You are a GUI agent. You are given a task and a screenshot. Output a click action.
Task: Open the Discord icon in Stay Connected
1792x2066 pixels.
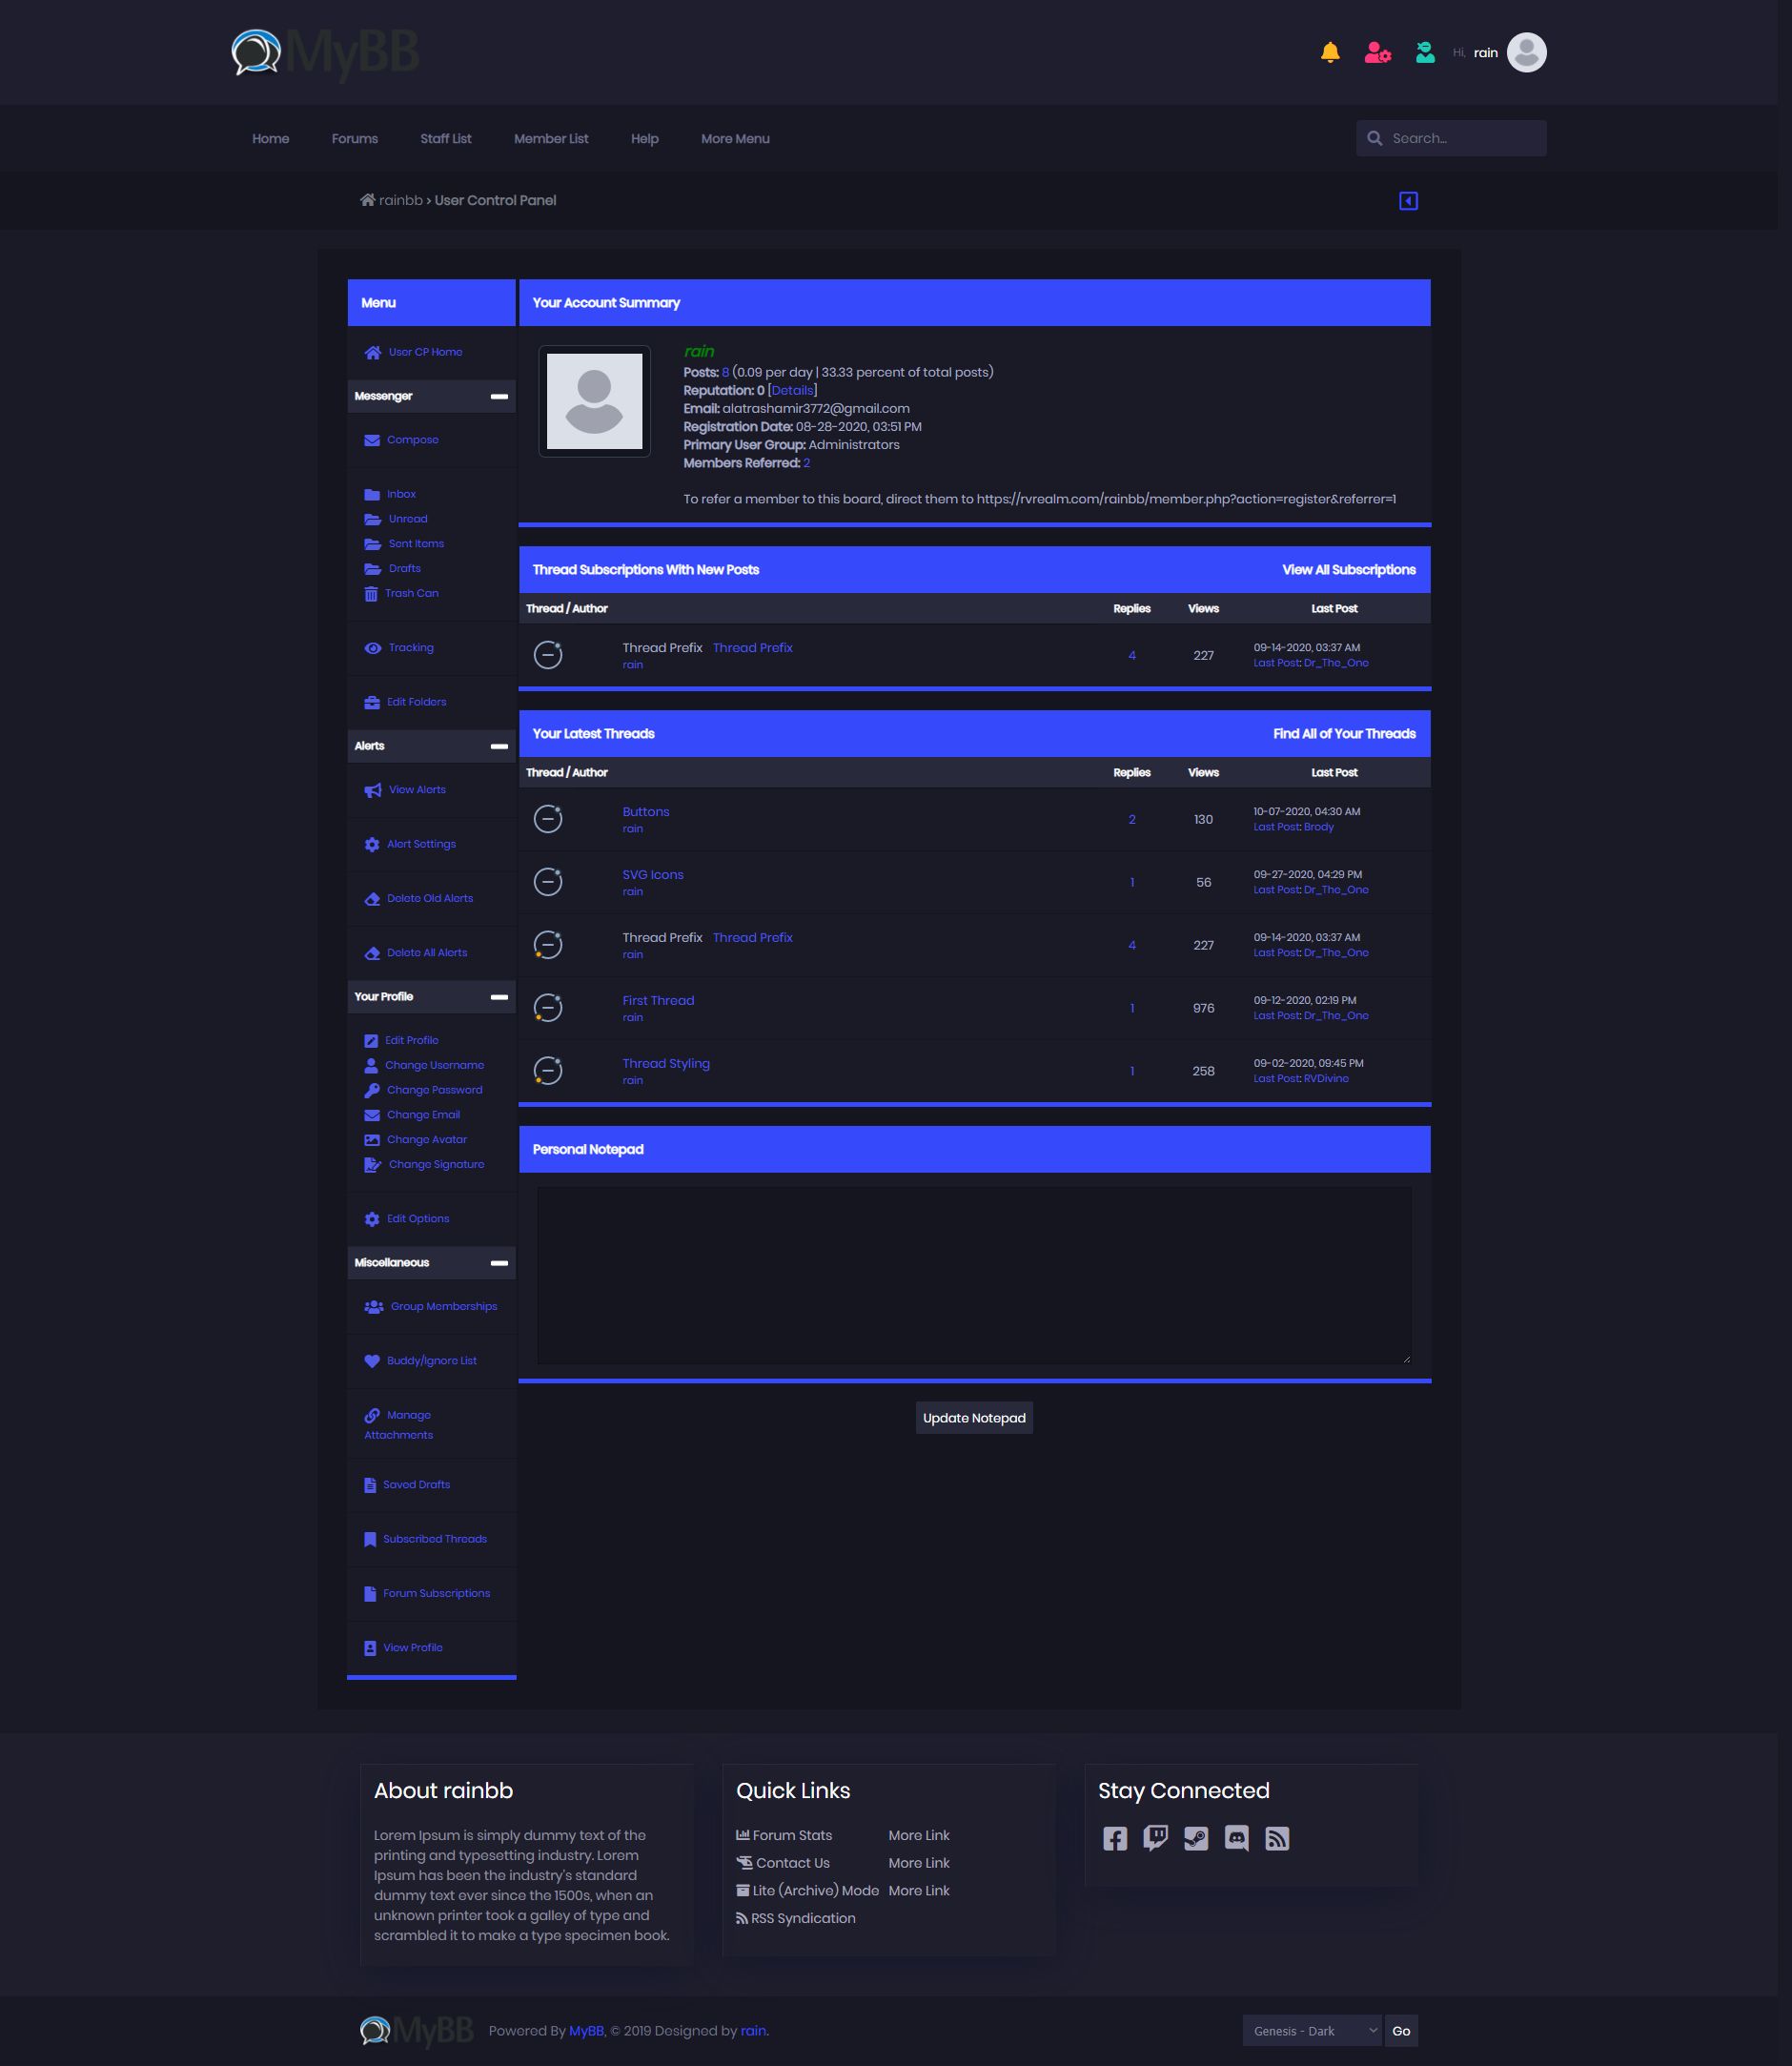click(x=1237, y=1838)
